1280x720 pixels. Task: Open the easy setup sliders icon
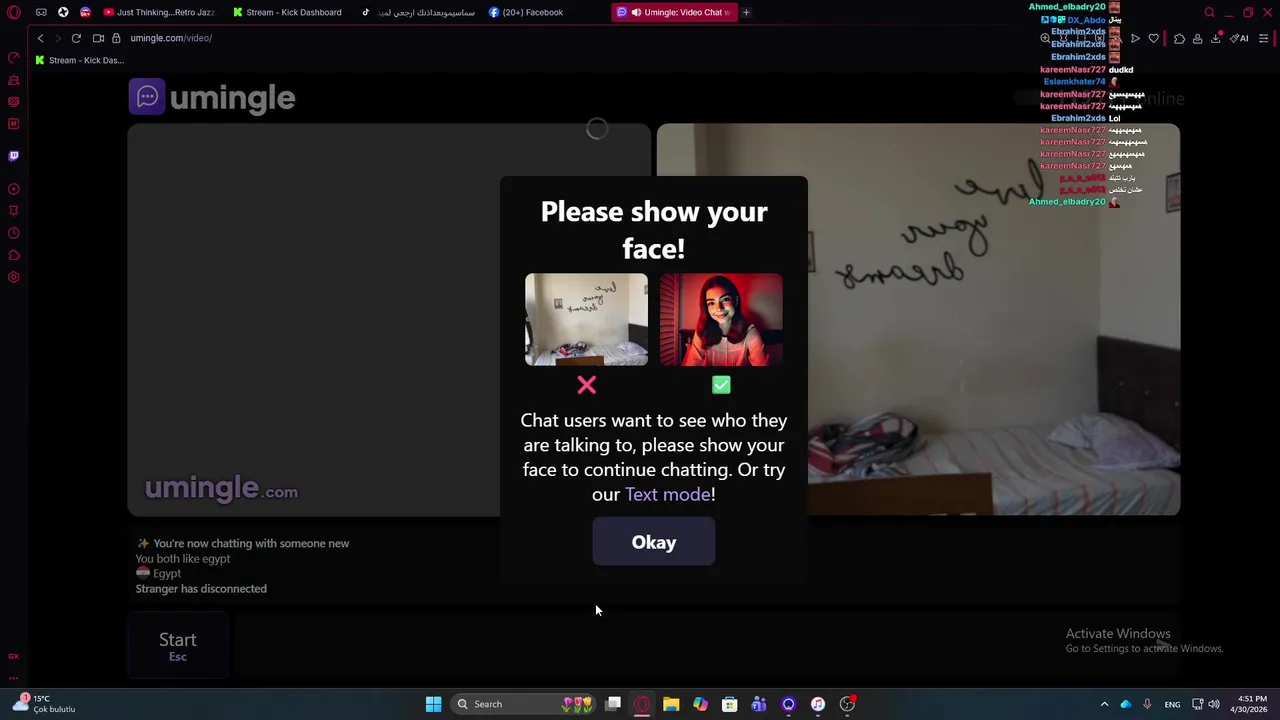(1264, 38)
